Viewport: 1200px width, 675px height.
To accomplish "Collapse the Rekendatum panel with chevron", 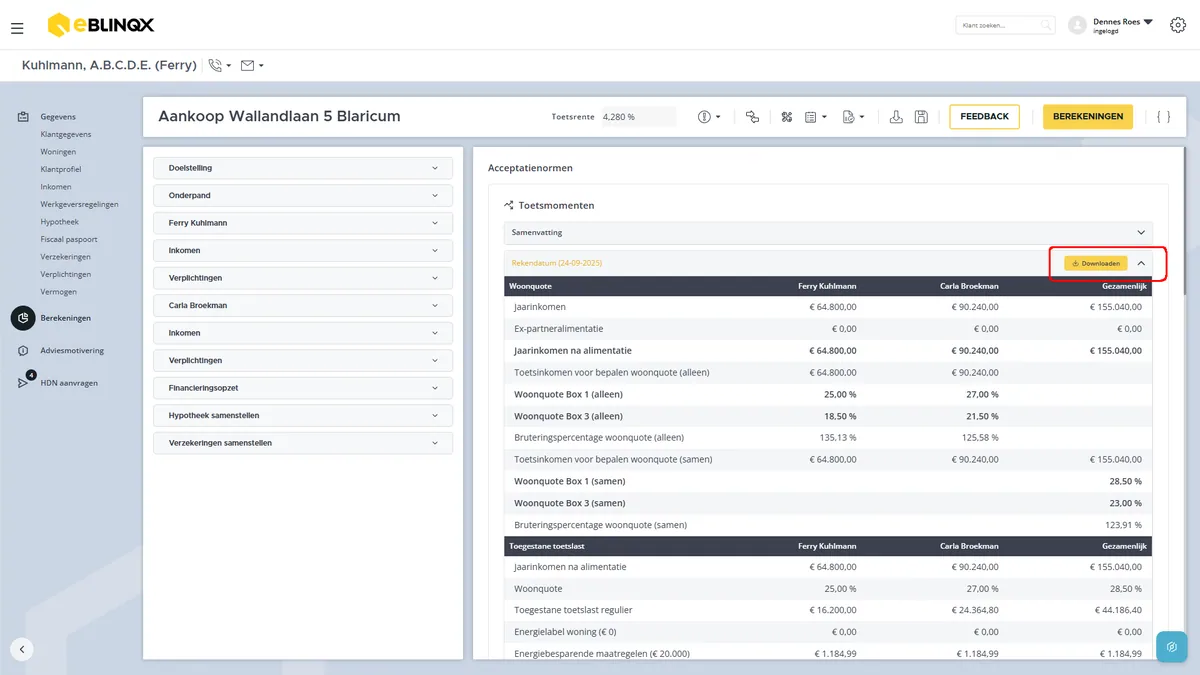I will [1141, 263].
